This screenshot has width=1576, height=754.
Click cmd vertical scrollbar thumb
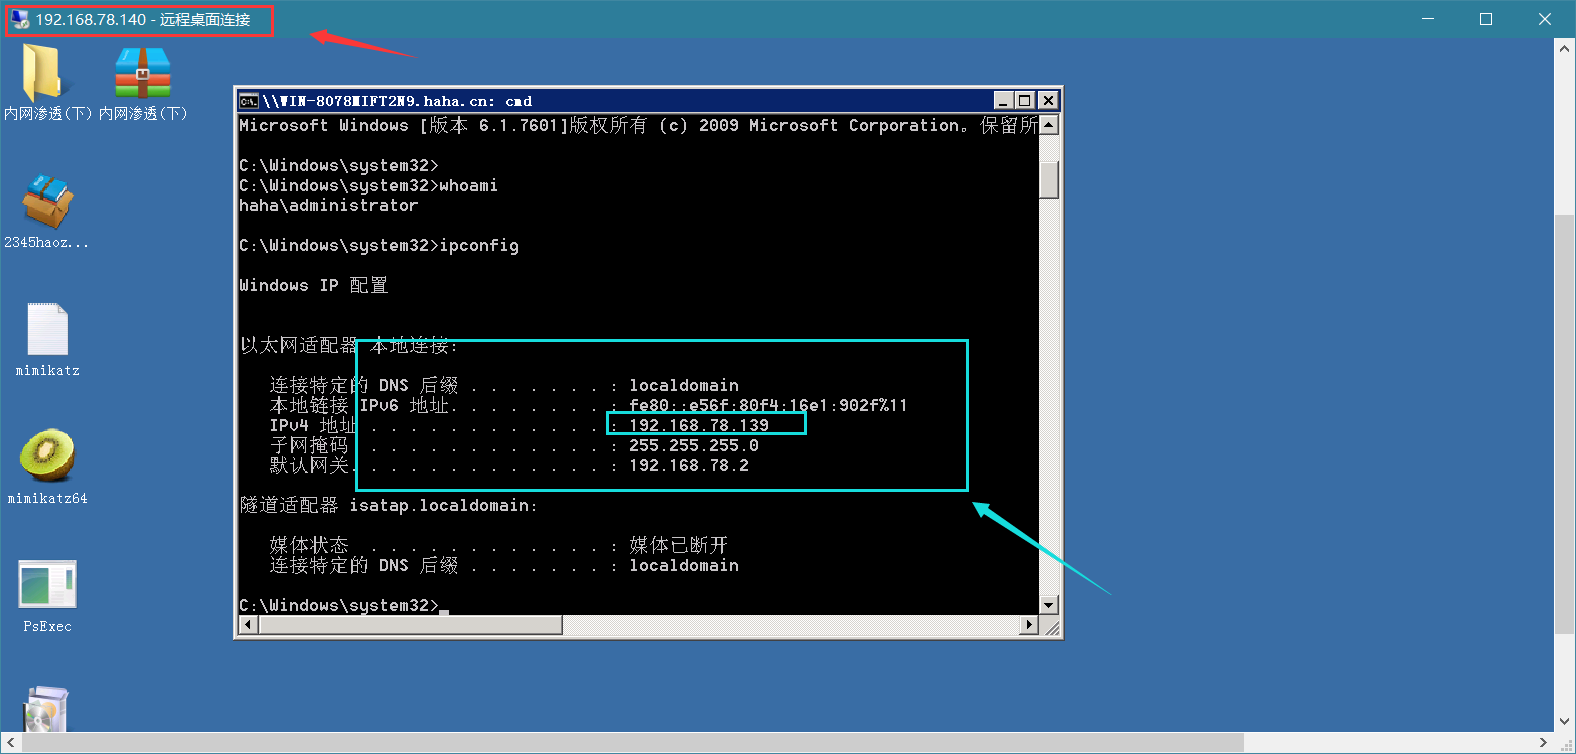(1049, 180)
